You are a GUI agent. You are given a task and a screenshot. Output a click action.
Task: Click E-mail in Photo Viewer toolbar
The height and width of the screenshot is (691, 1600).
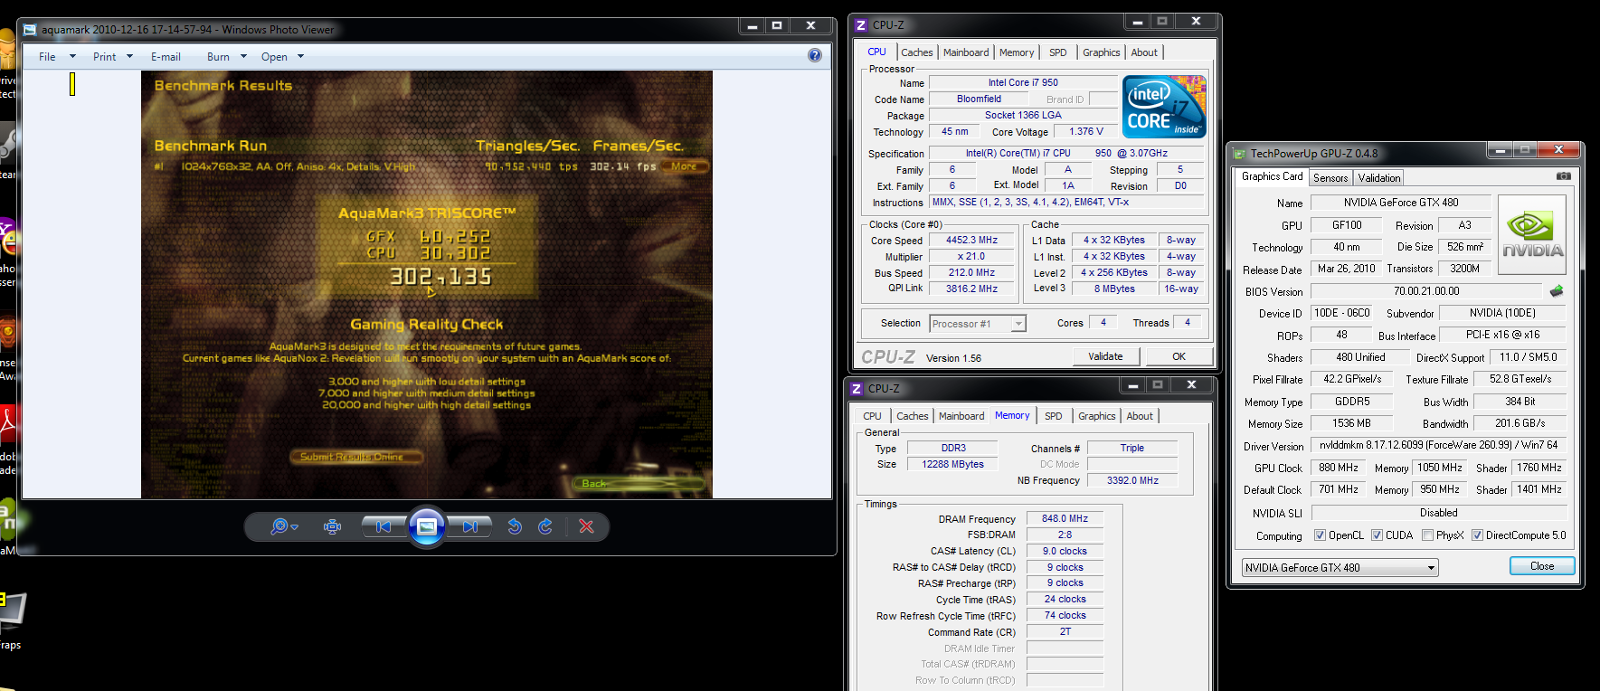(x=166, y=57)
